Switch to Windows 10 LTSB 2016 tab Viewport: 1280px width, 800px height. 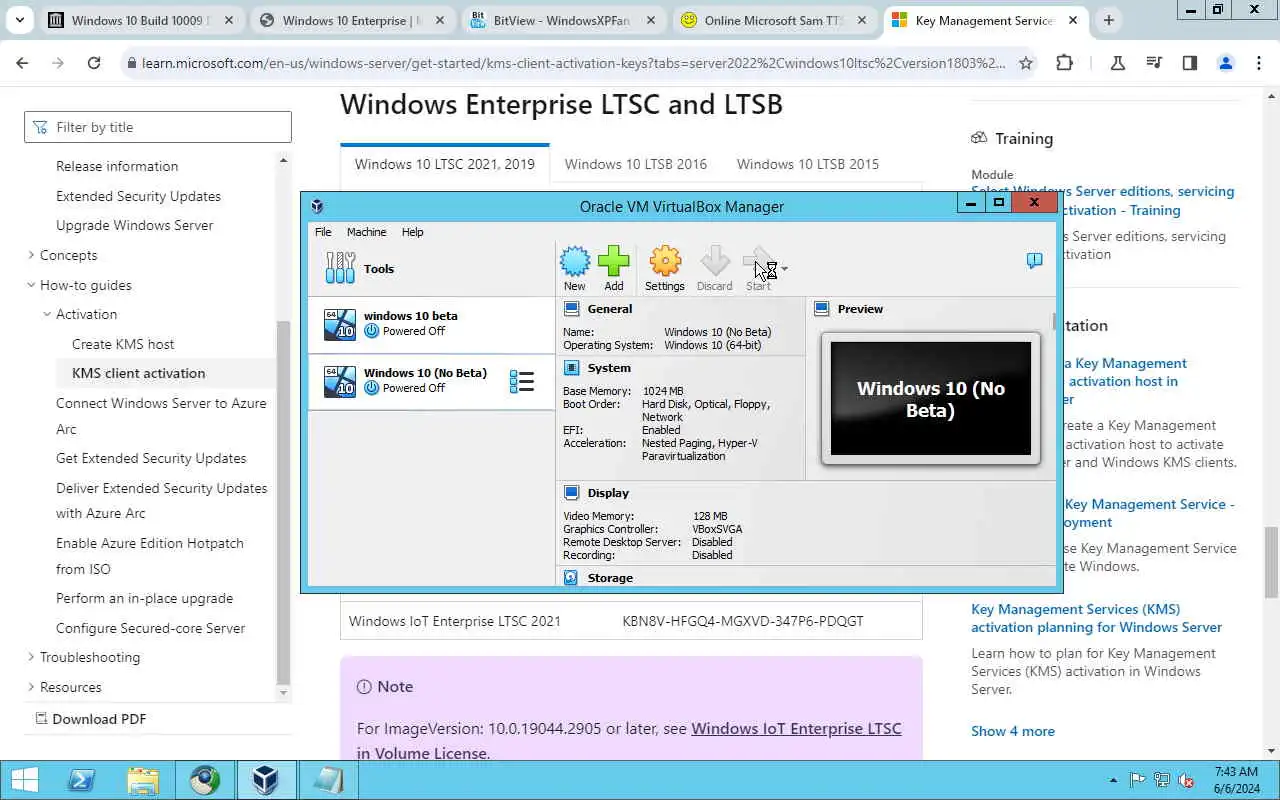[635, 164]
